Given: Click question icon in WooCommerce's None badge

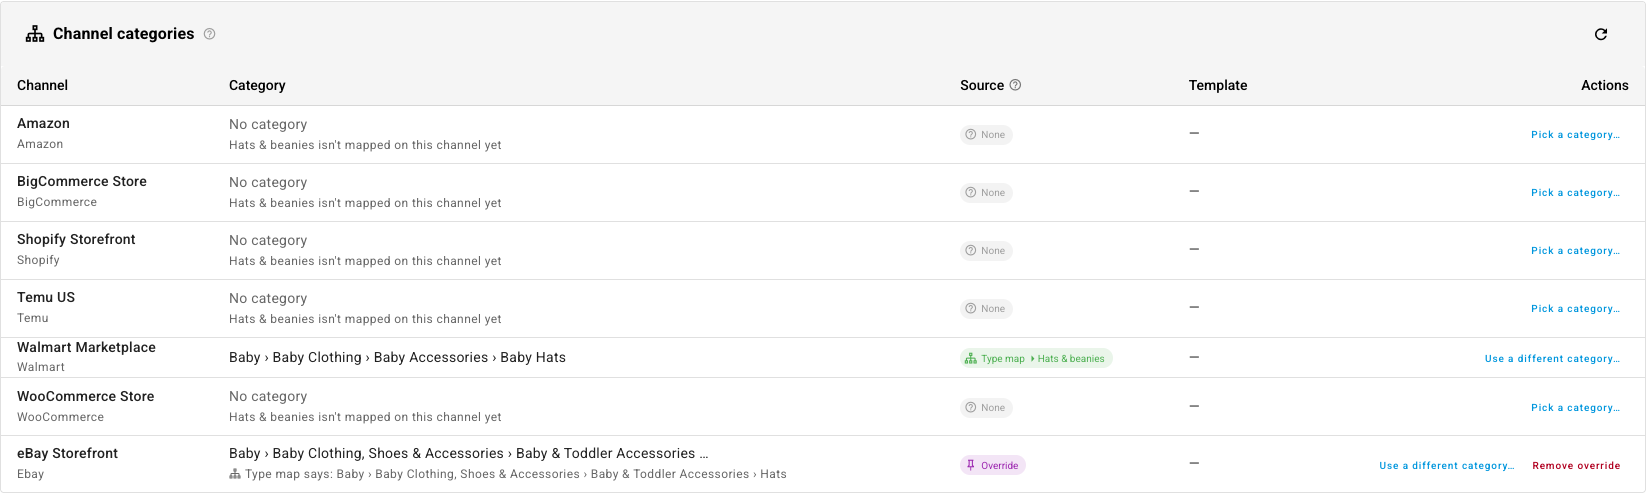Looking at the screenshot, I should point(970,407).
